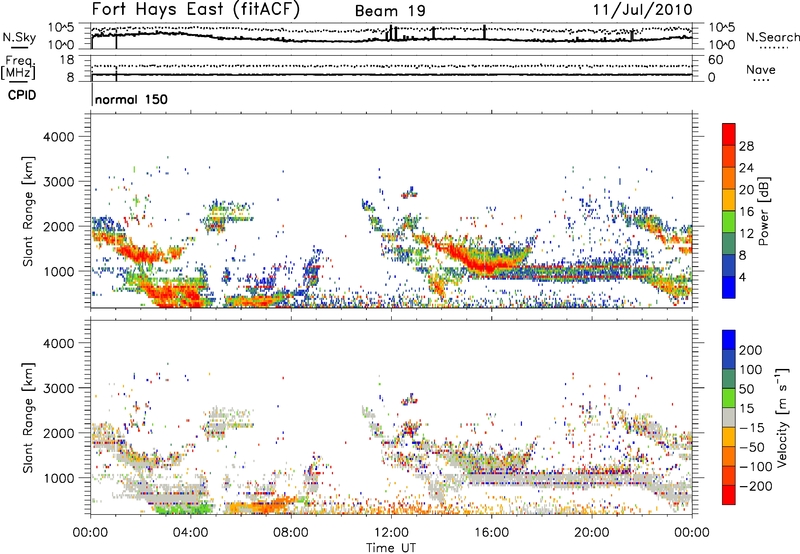Screen dimensions: 800x554
Task: Click the "Fort Hays East (fitACF)" title
Action: click(195, 9)
